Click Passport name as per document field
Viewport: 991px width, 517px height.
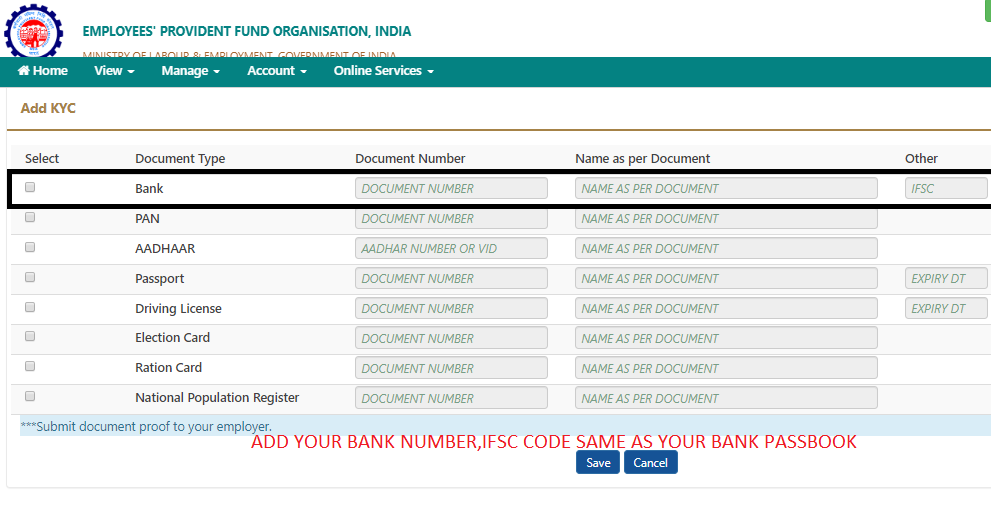726,278
